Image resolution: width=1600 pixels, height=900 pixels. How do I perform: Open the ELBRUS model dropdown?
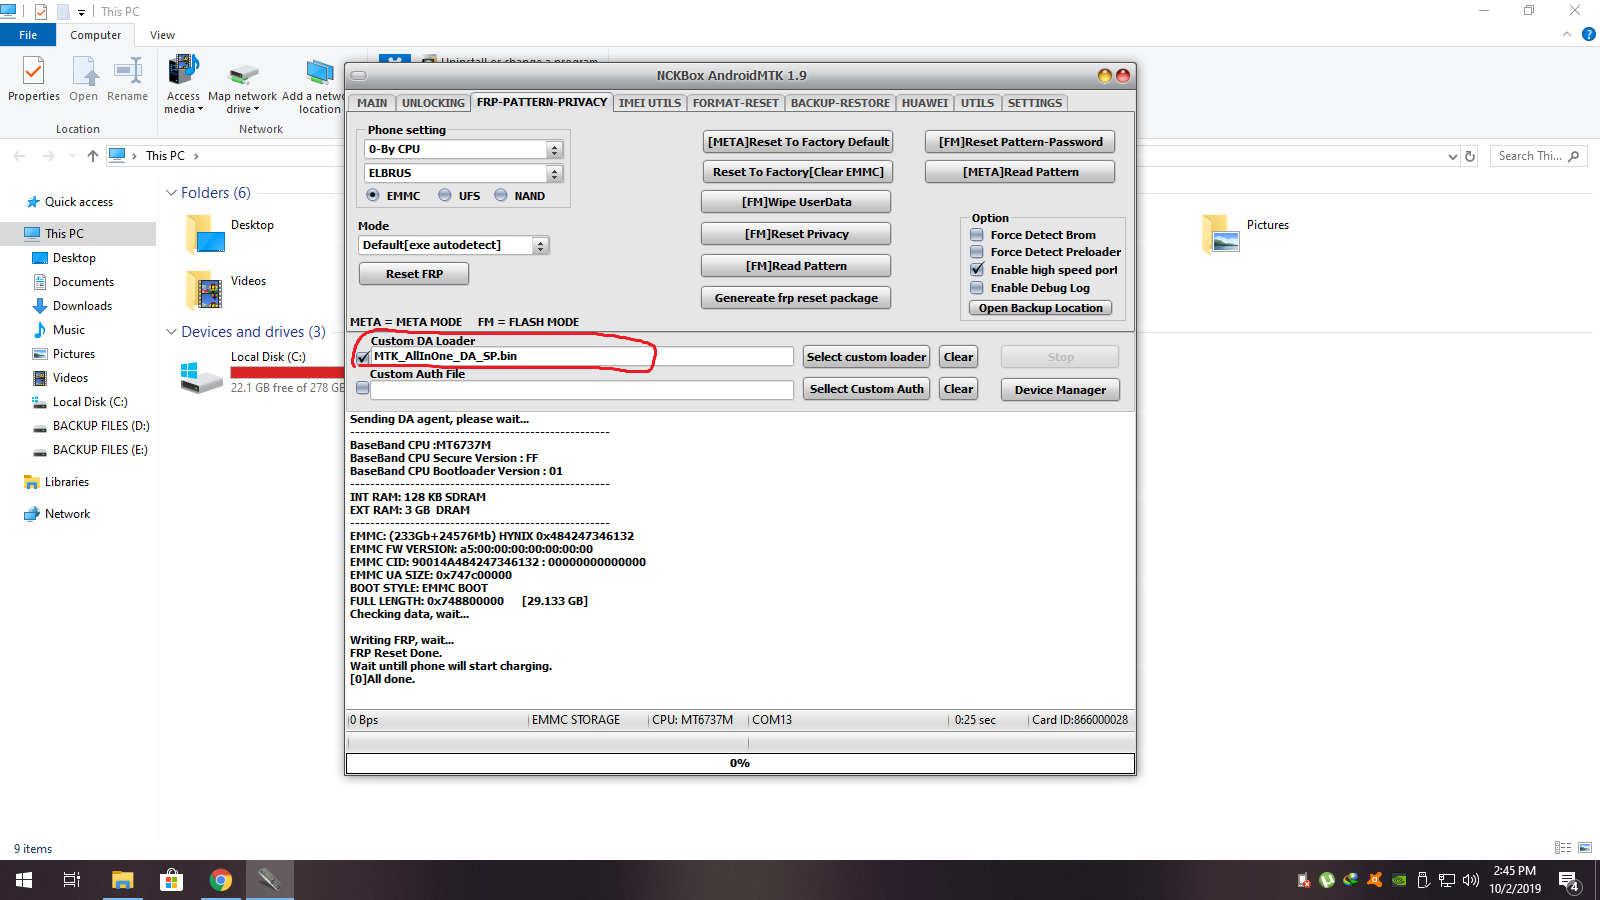click(555, 173)
